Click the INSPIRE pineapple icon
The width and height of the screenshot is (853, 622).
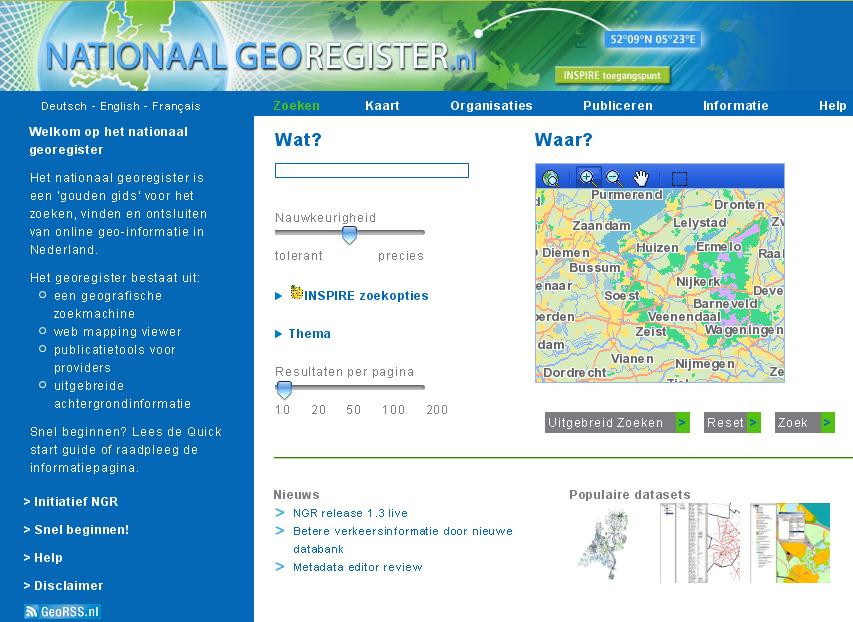pos(296,292)
